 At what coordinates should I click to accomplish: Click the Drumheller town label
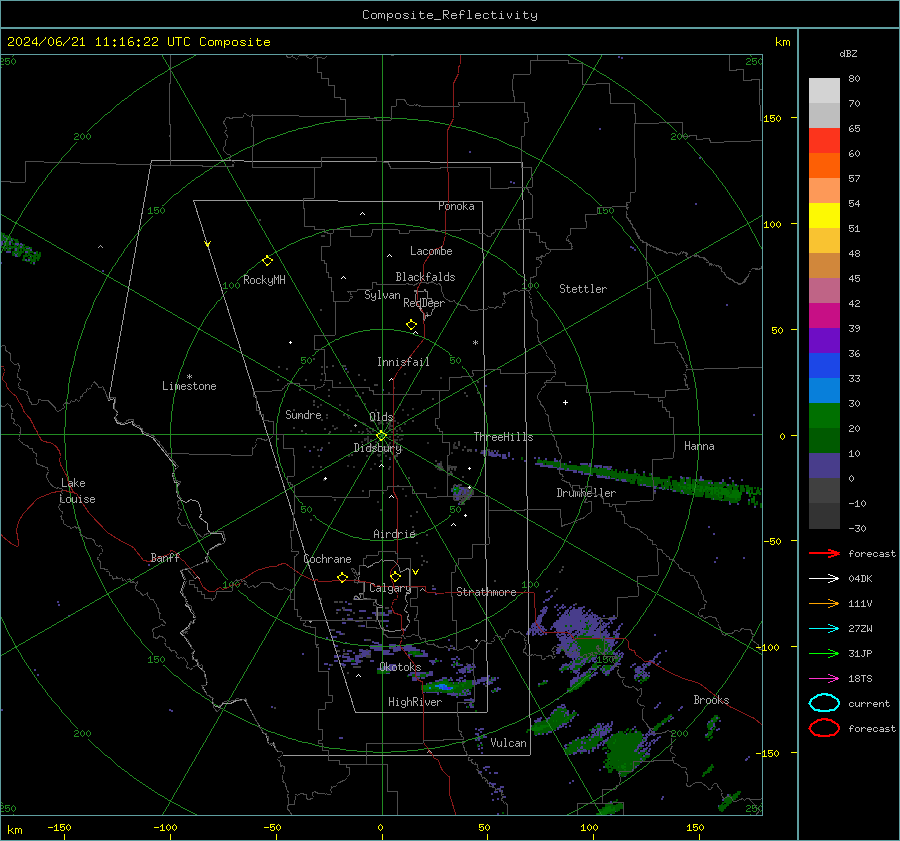586,493
